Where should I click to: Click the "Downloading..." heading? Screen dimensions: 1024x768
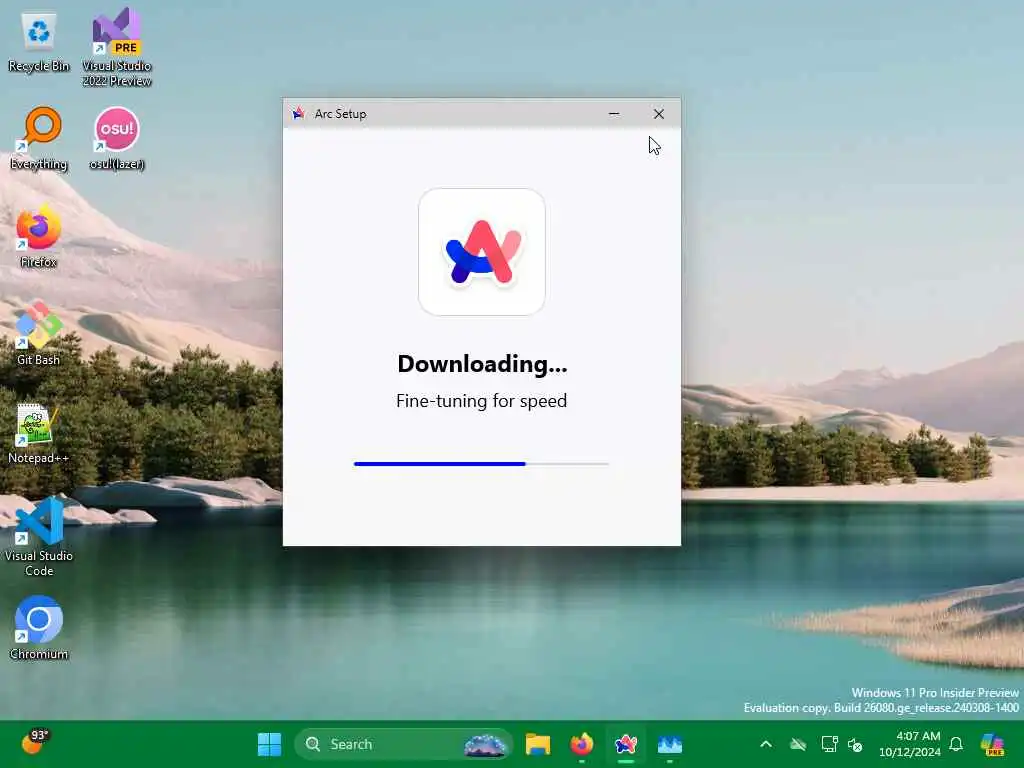click(x=482, y=364)
